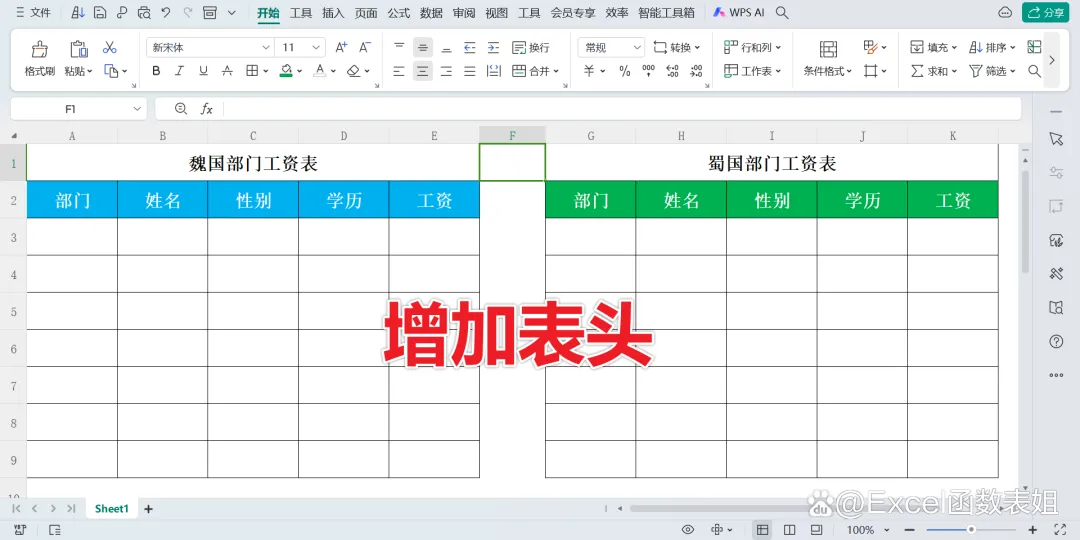
Task: Click the Cut scissors icon
Action: [x=110, y=48]
